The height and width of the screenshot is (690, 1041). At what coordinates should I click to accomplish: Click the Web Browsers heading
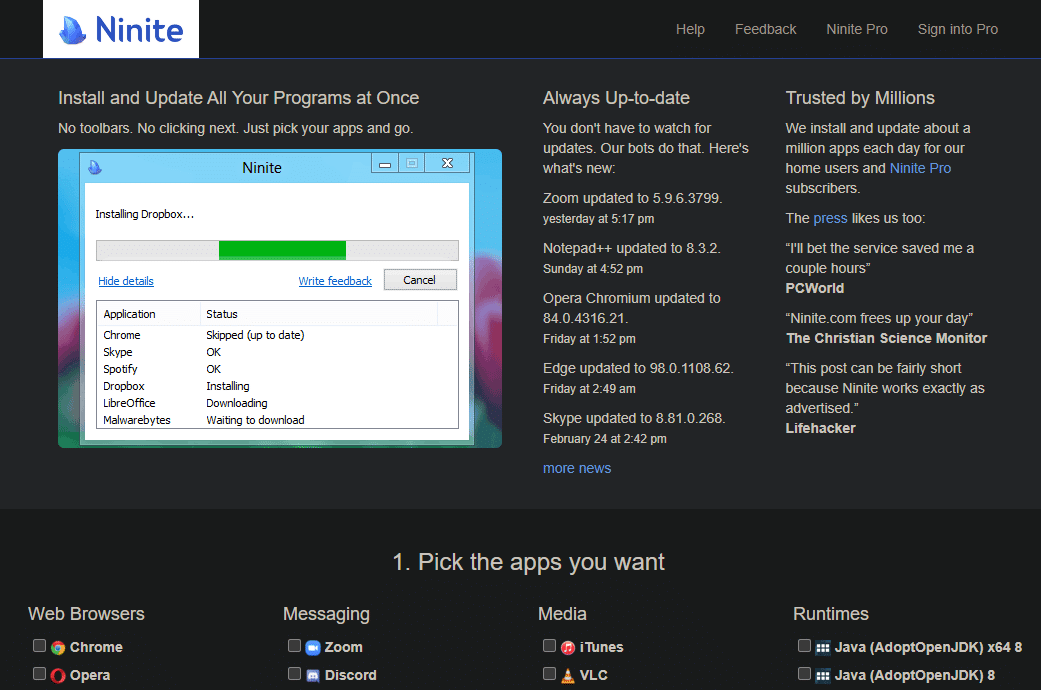pos(86,614)
